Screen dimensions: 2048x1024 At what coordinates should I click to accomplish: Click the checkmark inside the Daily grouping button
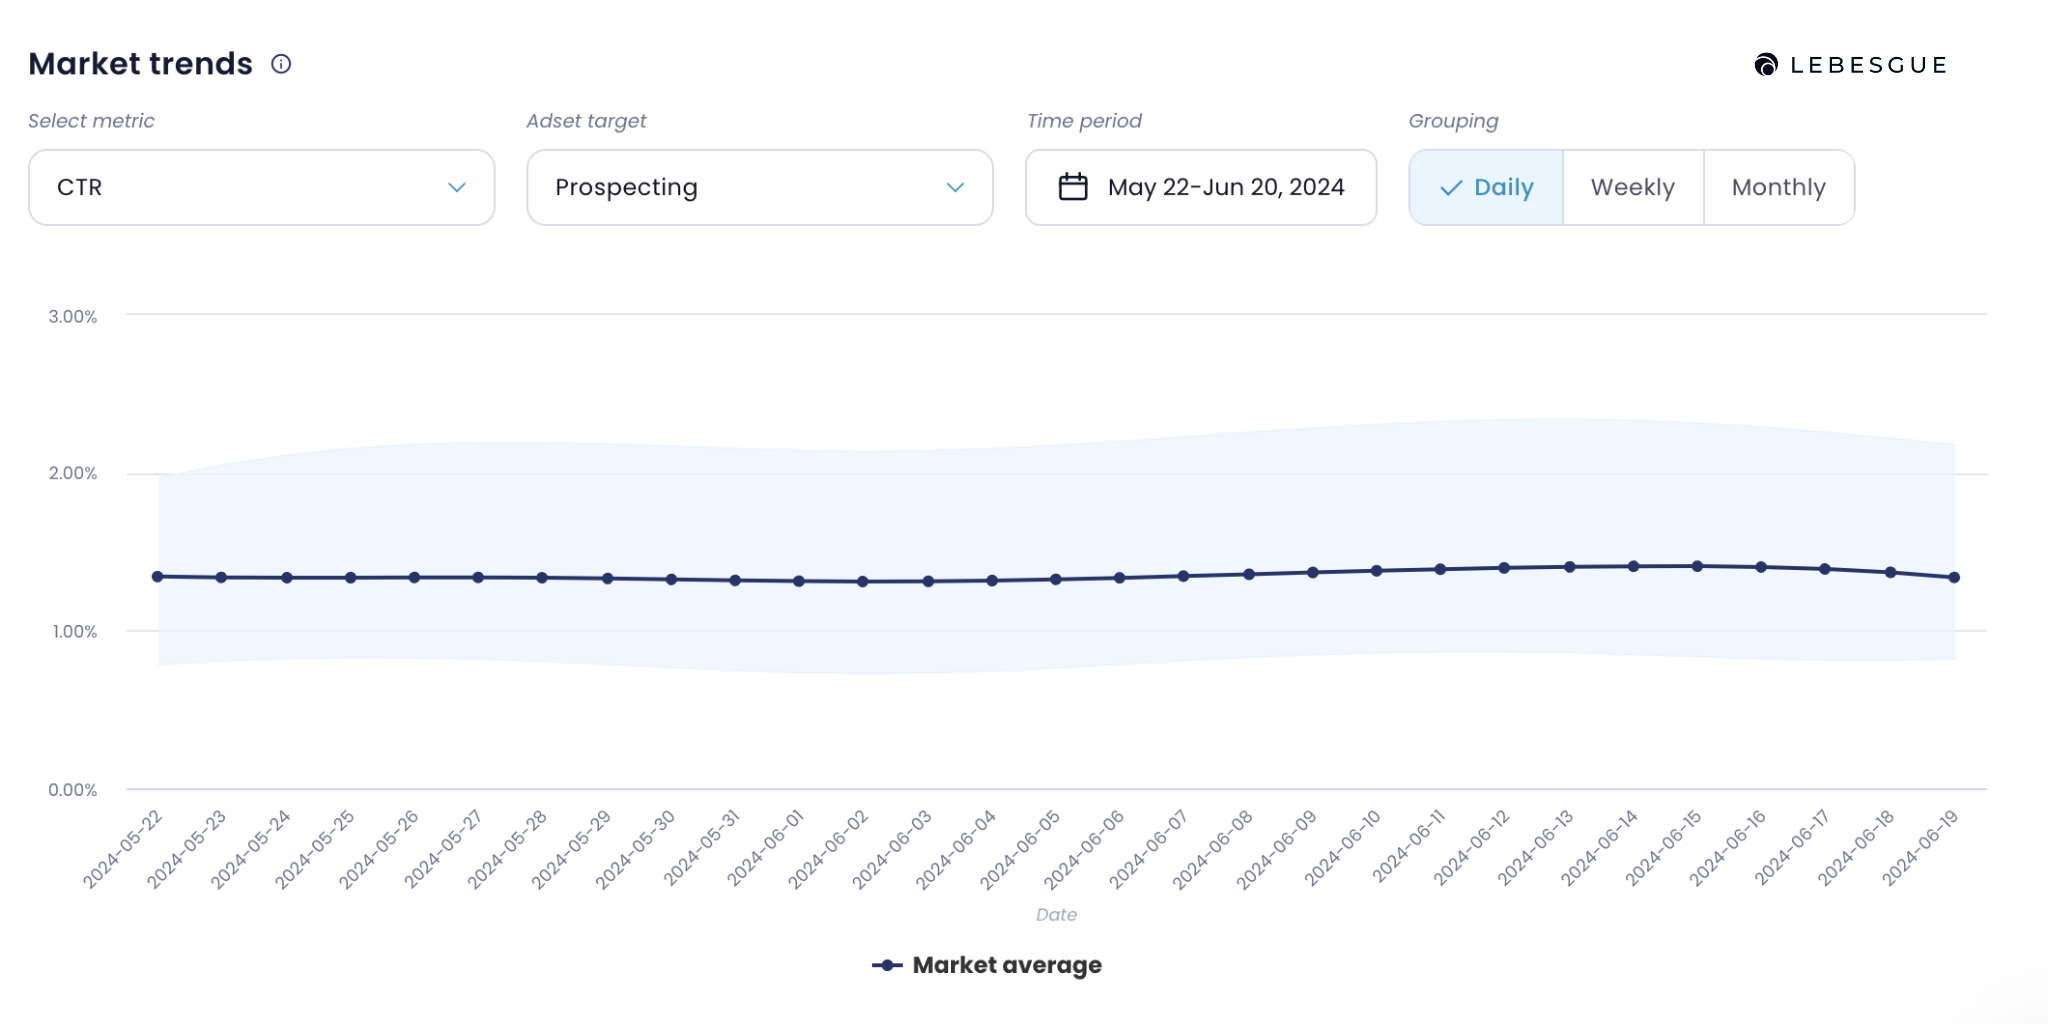coord(1452,187)
